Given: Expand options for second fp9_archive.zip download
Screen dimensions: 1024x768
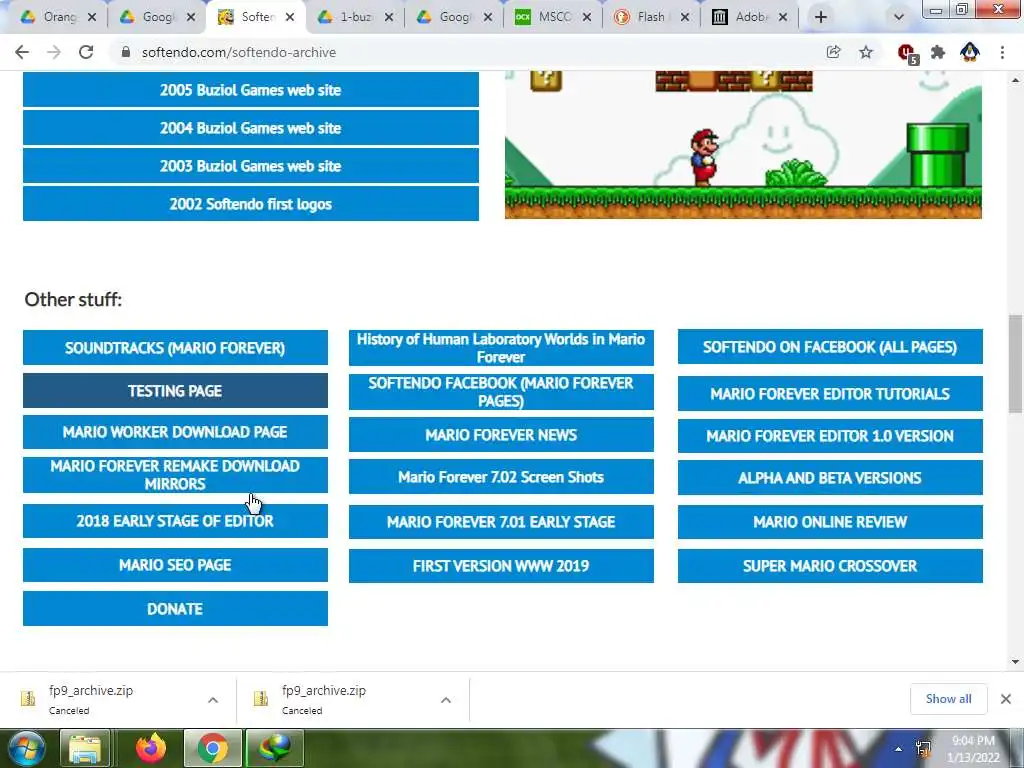Looking at the screenshot, I should coord(446,700).
